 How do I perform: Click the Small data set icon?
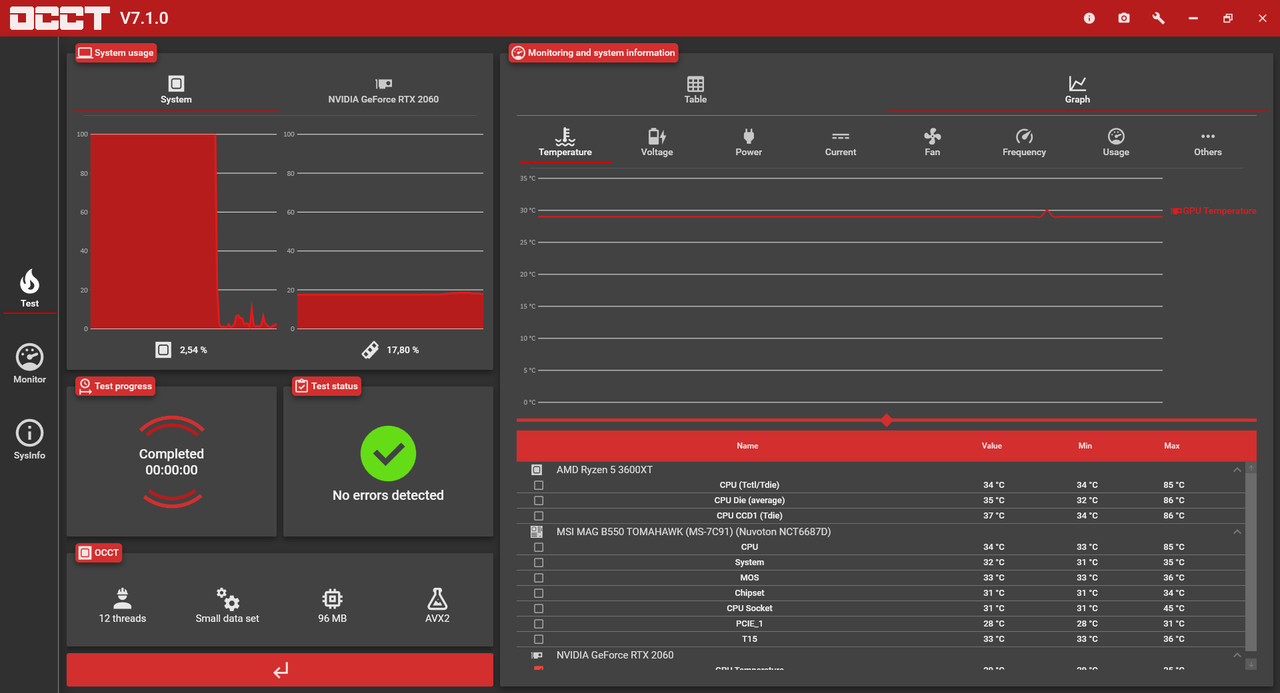(228, 598)
